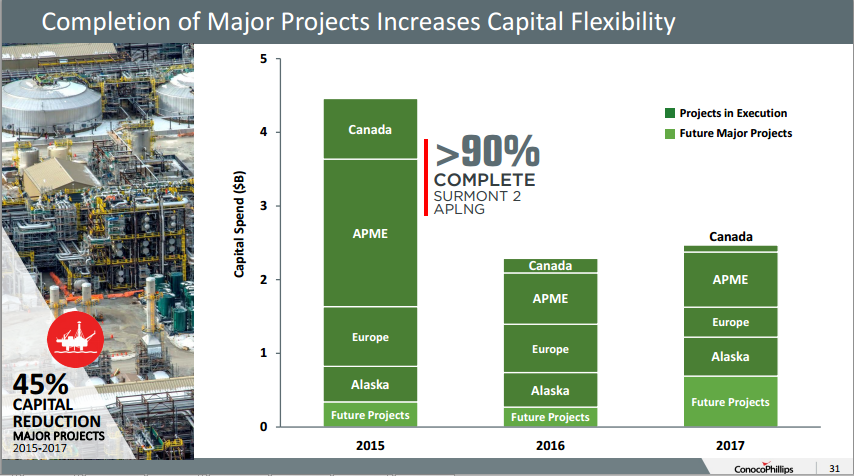Click the ConocoPhillips logo in footer

pos(764,468)
